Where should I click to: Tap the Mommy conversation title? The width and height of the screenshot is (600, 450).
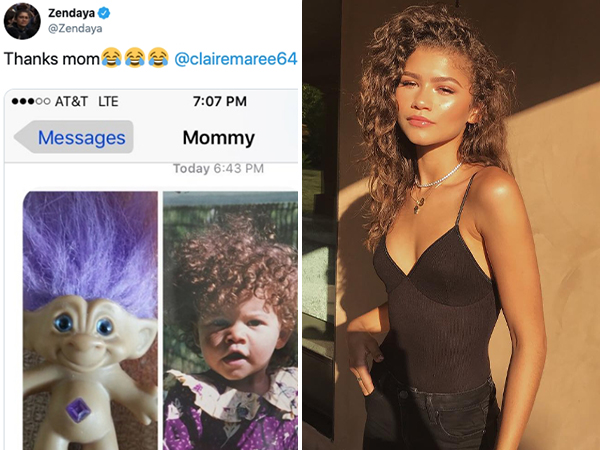218,138
